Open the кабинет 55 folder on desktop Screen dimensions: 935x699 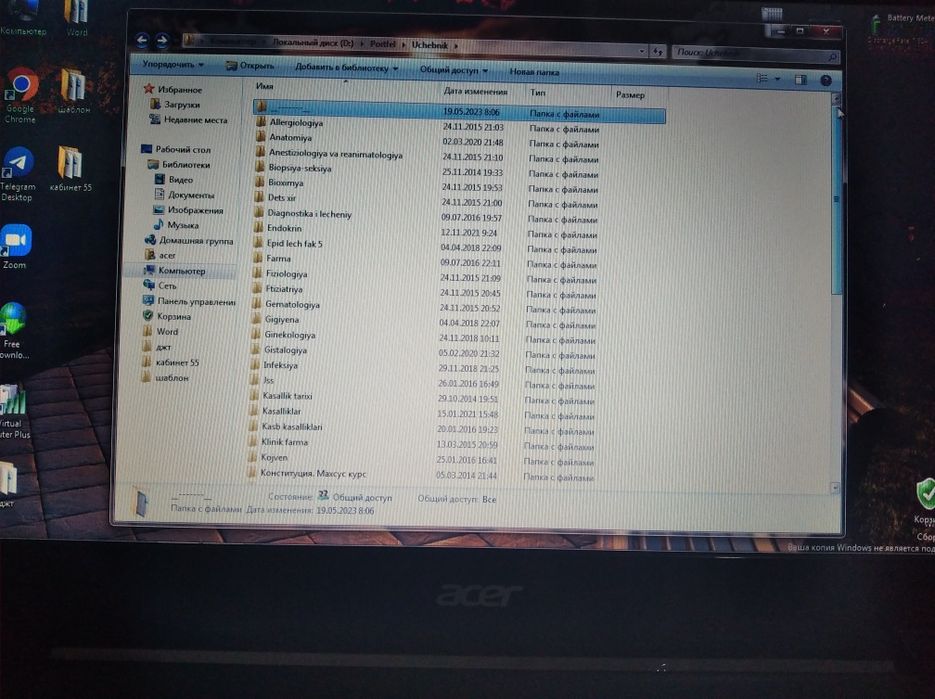point(70,169)
